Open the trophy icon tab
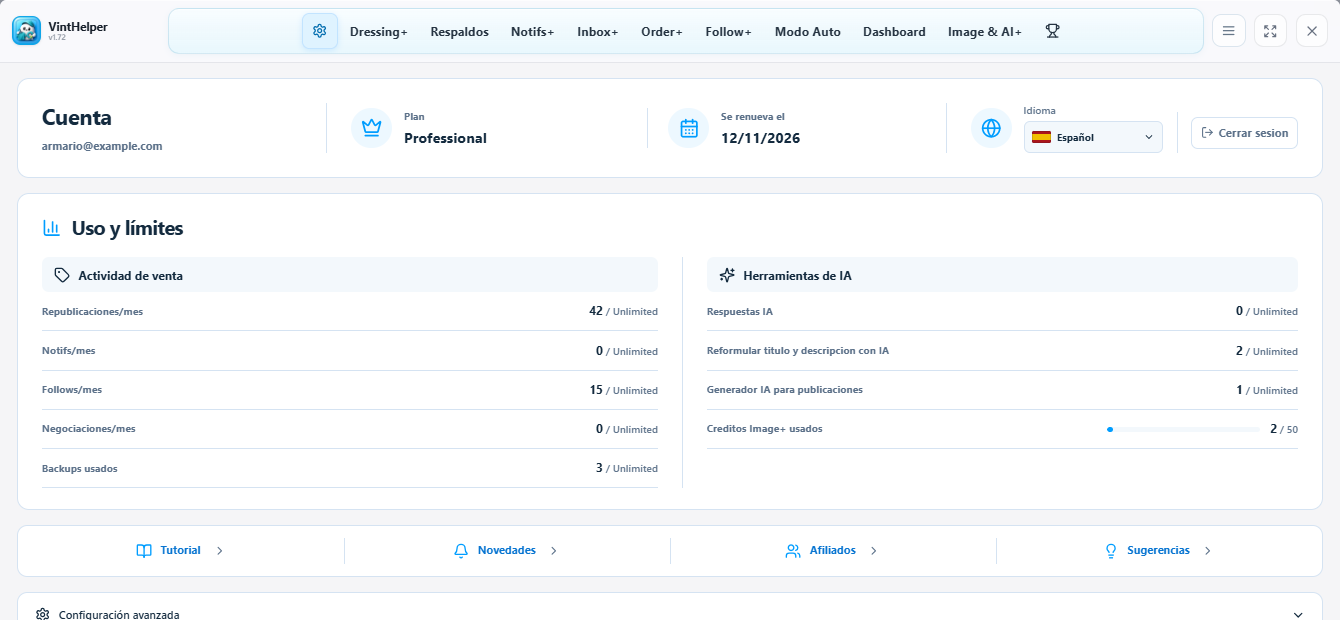1340x620 pixels. click(x=1052, y=31)
